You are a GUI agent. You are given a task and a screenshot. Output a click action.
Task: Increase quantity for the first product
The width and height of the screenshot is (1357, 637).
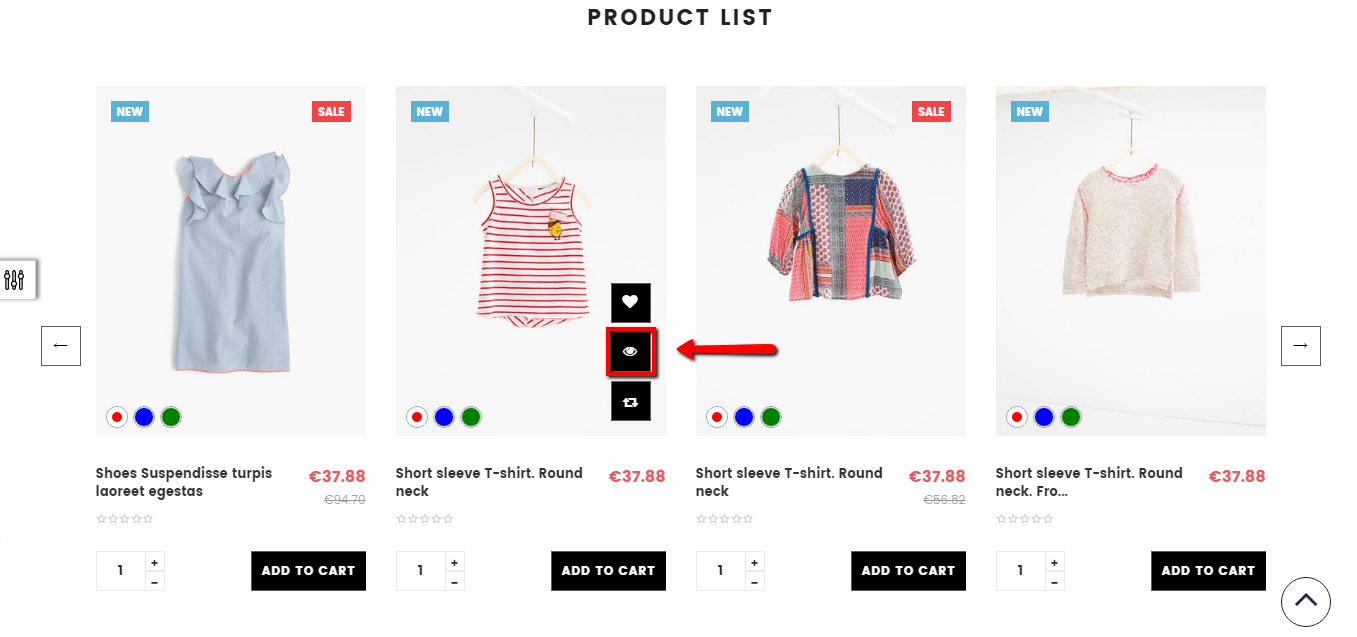coord(155,562)
